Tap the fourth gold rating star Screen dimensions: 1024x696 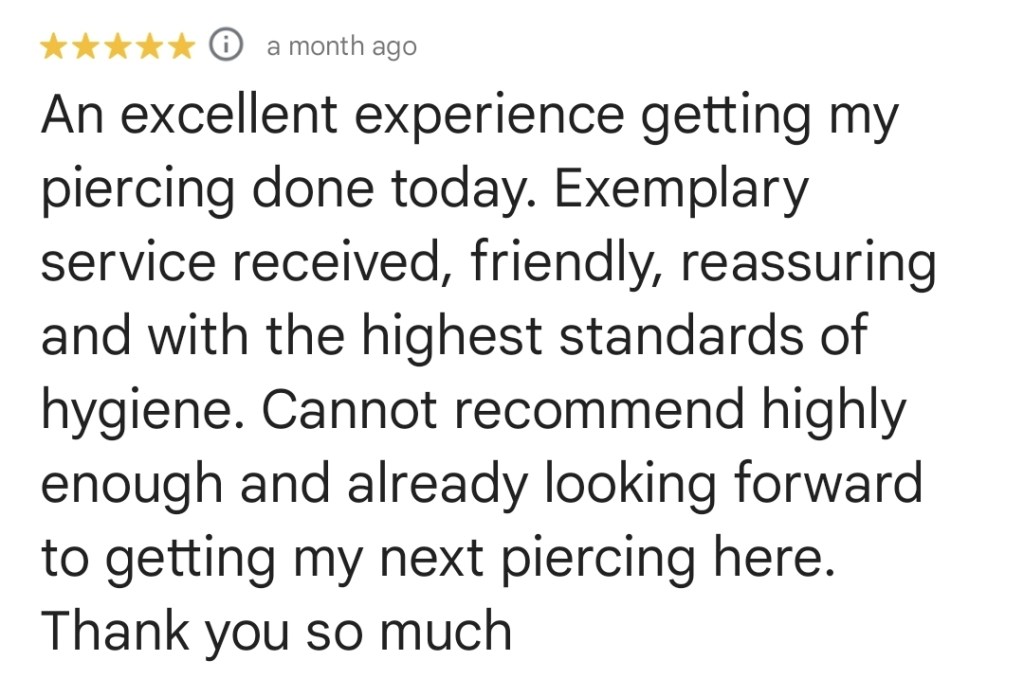150,46
